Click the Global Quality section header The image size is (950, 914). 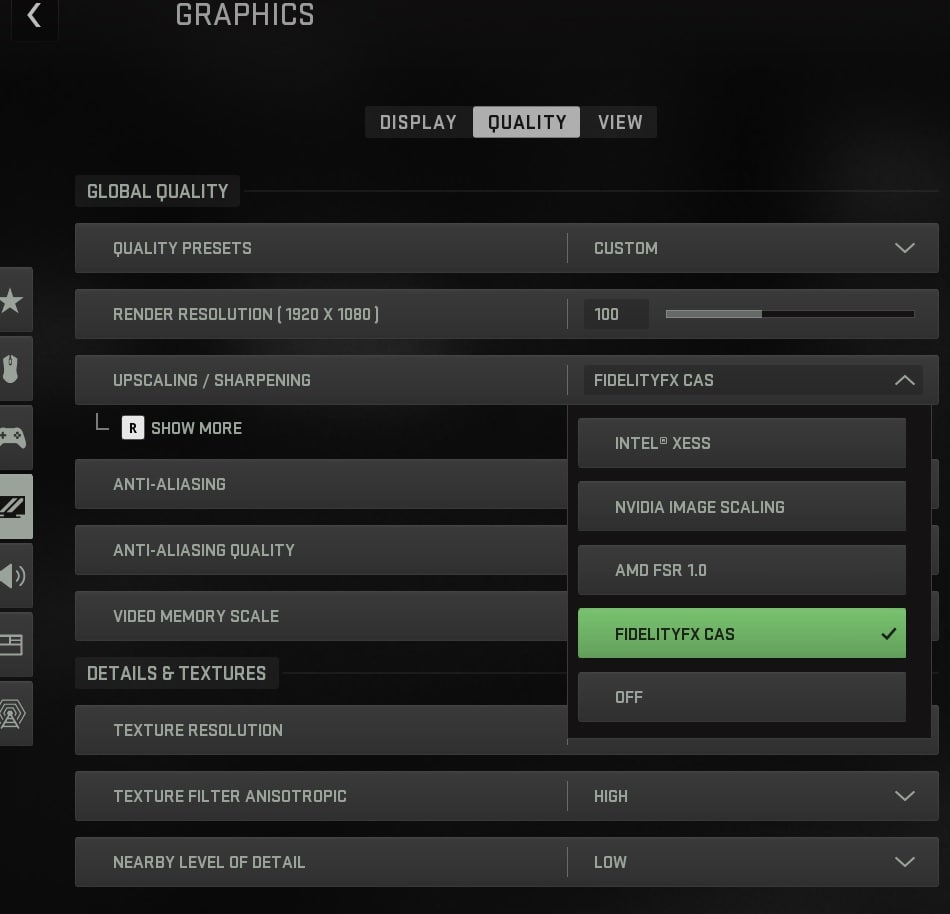point(158,191)
